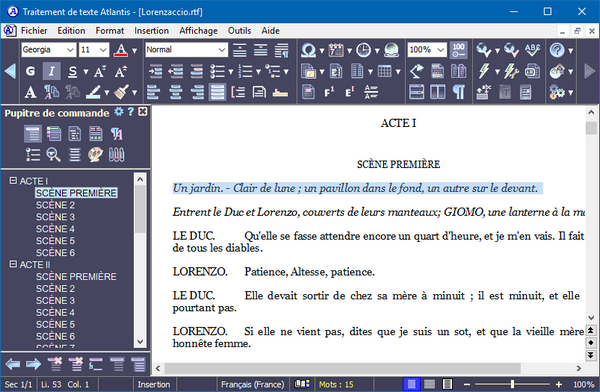Click Français (France) language in status bar
Viewport: 600px width, 392px height.
253,384
